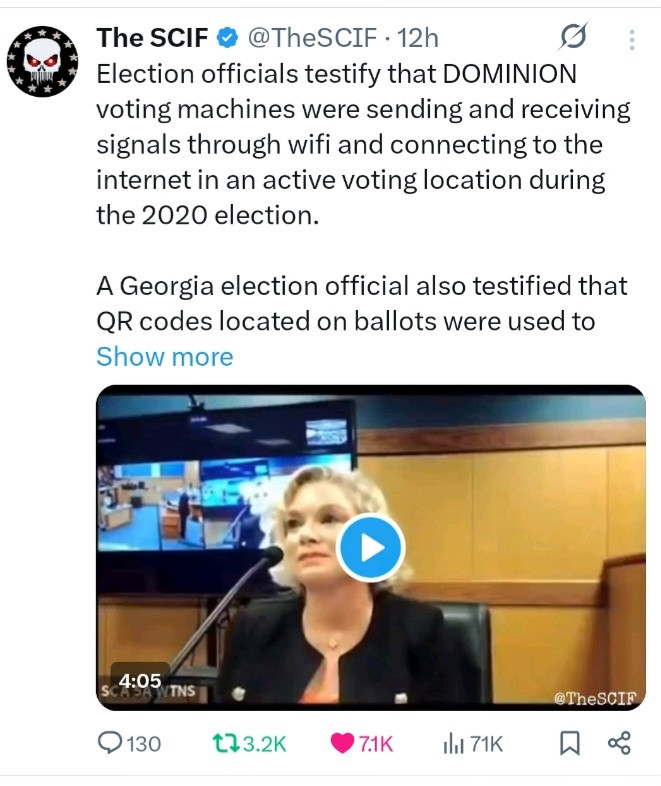
Task: Click the blue verified badge
Action: 229,39
